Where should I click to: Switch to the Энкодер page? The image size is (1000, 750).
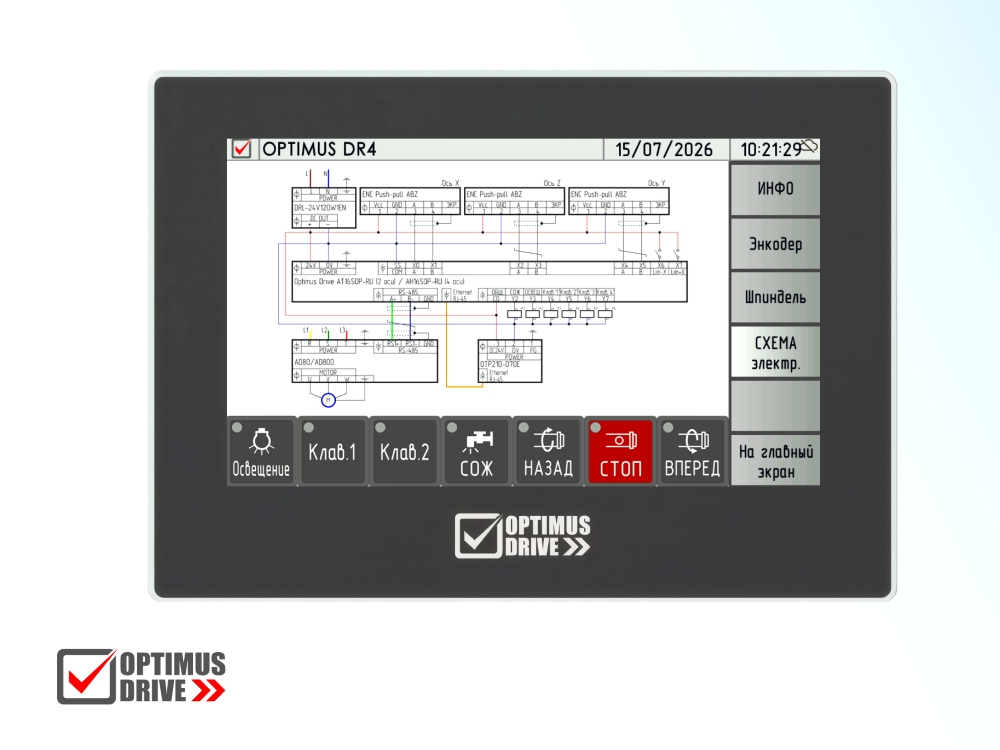776,244
